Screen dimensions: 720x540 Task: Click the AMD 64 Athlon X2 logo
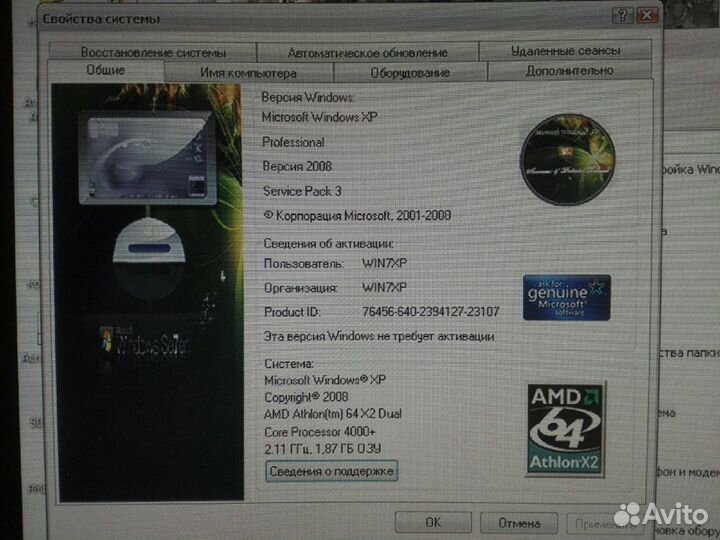[x=565, y=429]
